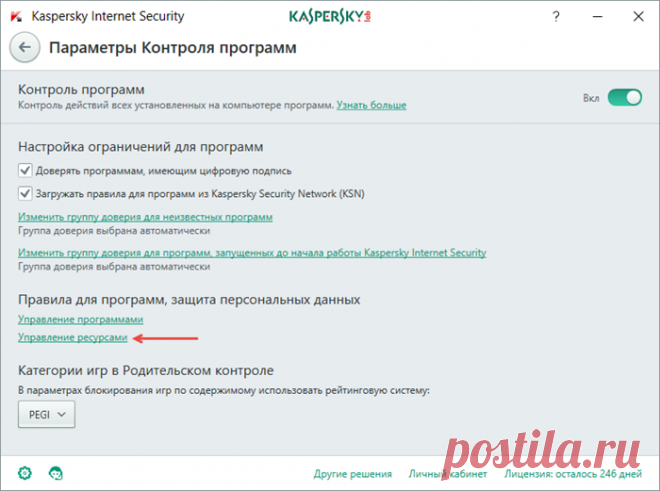Go back using the arrow button
660x491 pixels.
25,47
